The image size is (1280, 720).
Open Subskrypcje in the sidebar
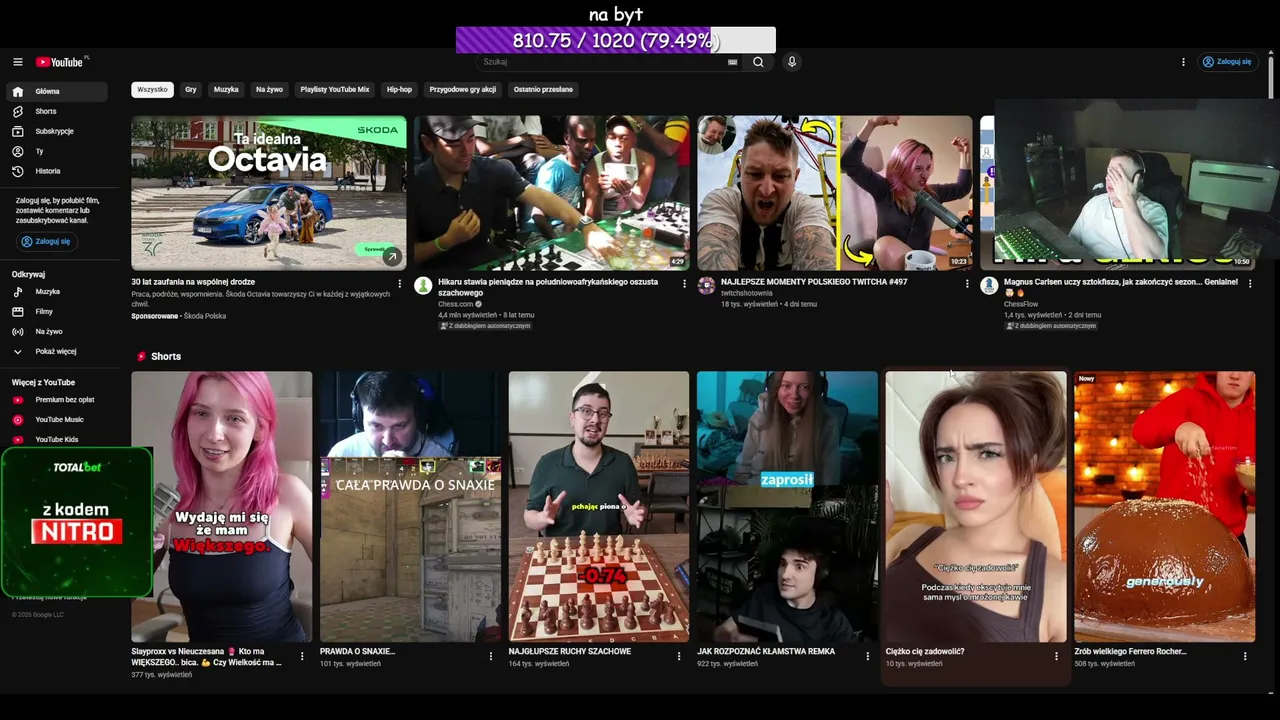(x=57, y=131)
